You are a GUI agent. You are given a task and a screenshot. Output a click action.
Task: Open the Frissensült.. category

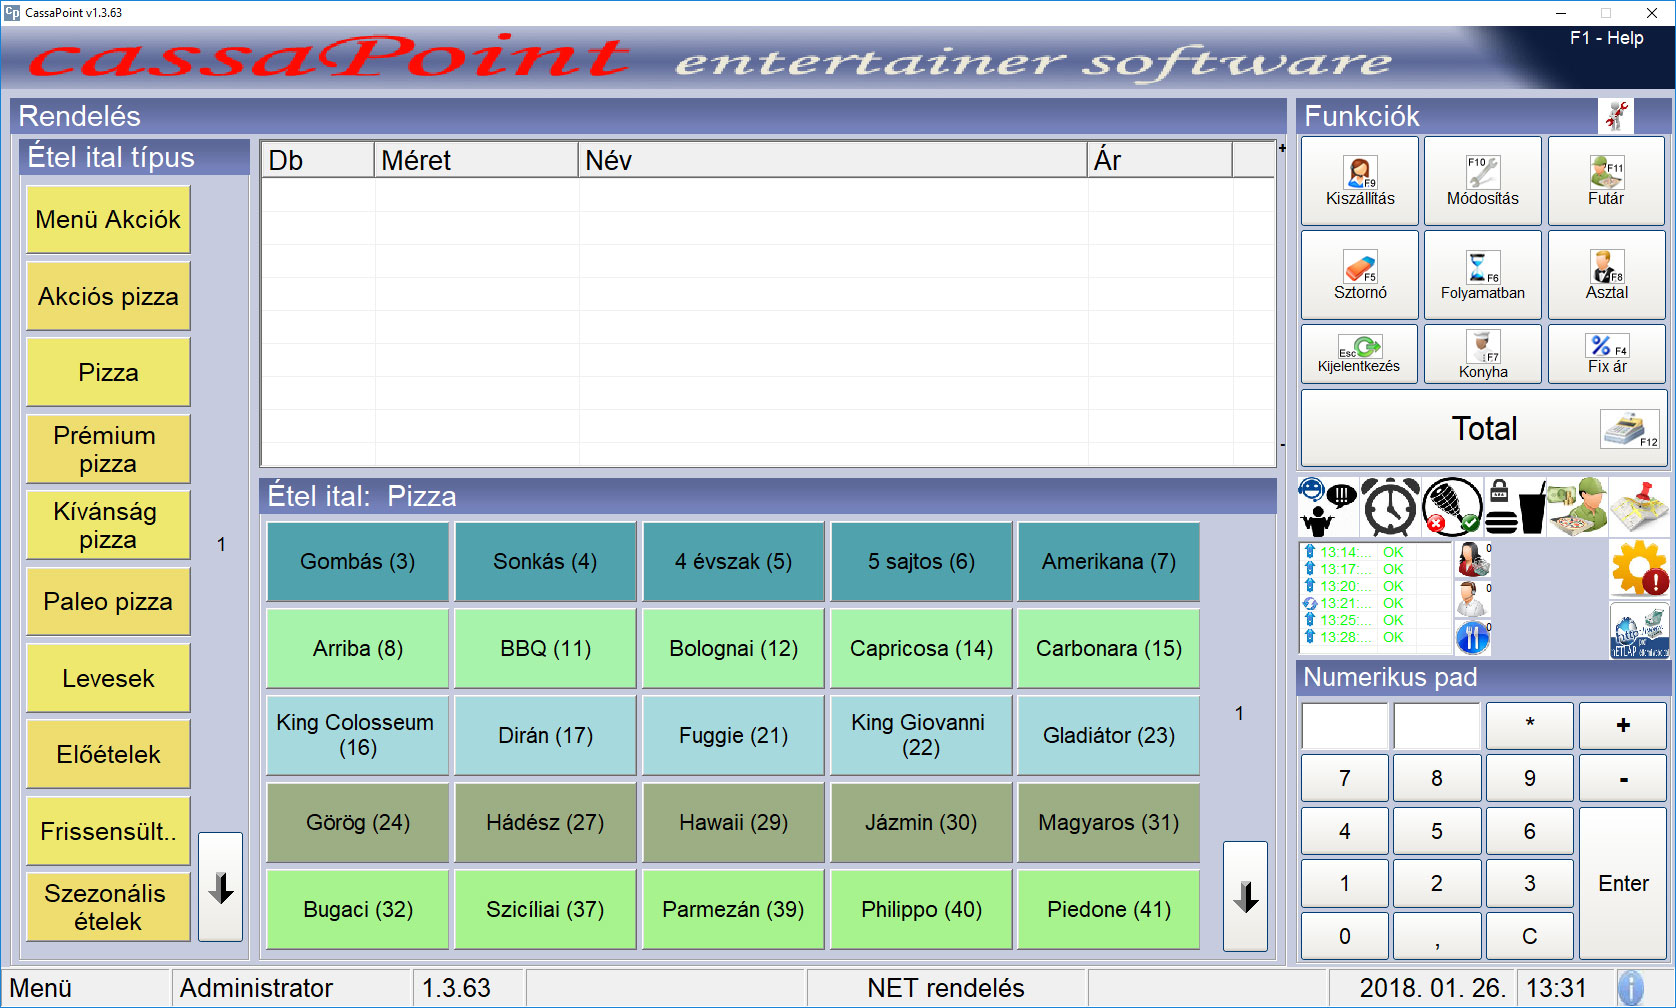[108, 831]
